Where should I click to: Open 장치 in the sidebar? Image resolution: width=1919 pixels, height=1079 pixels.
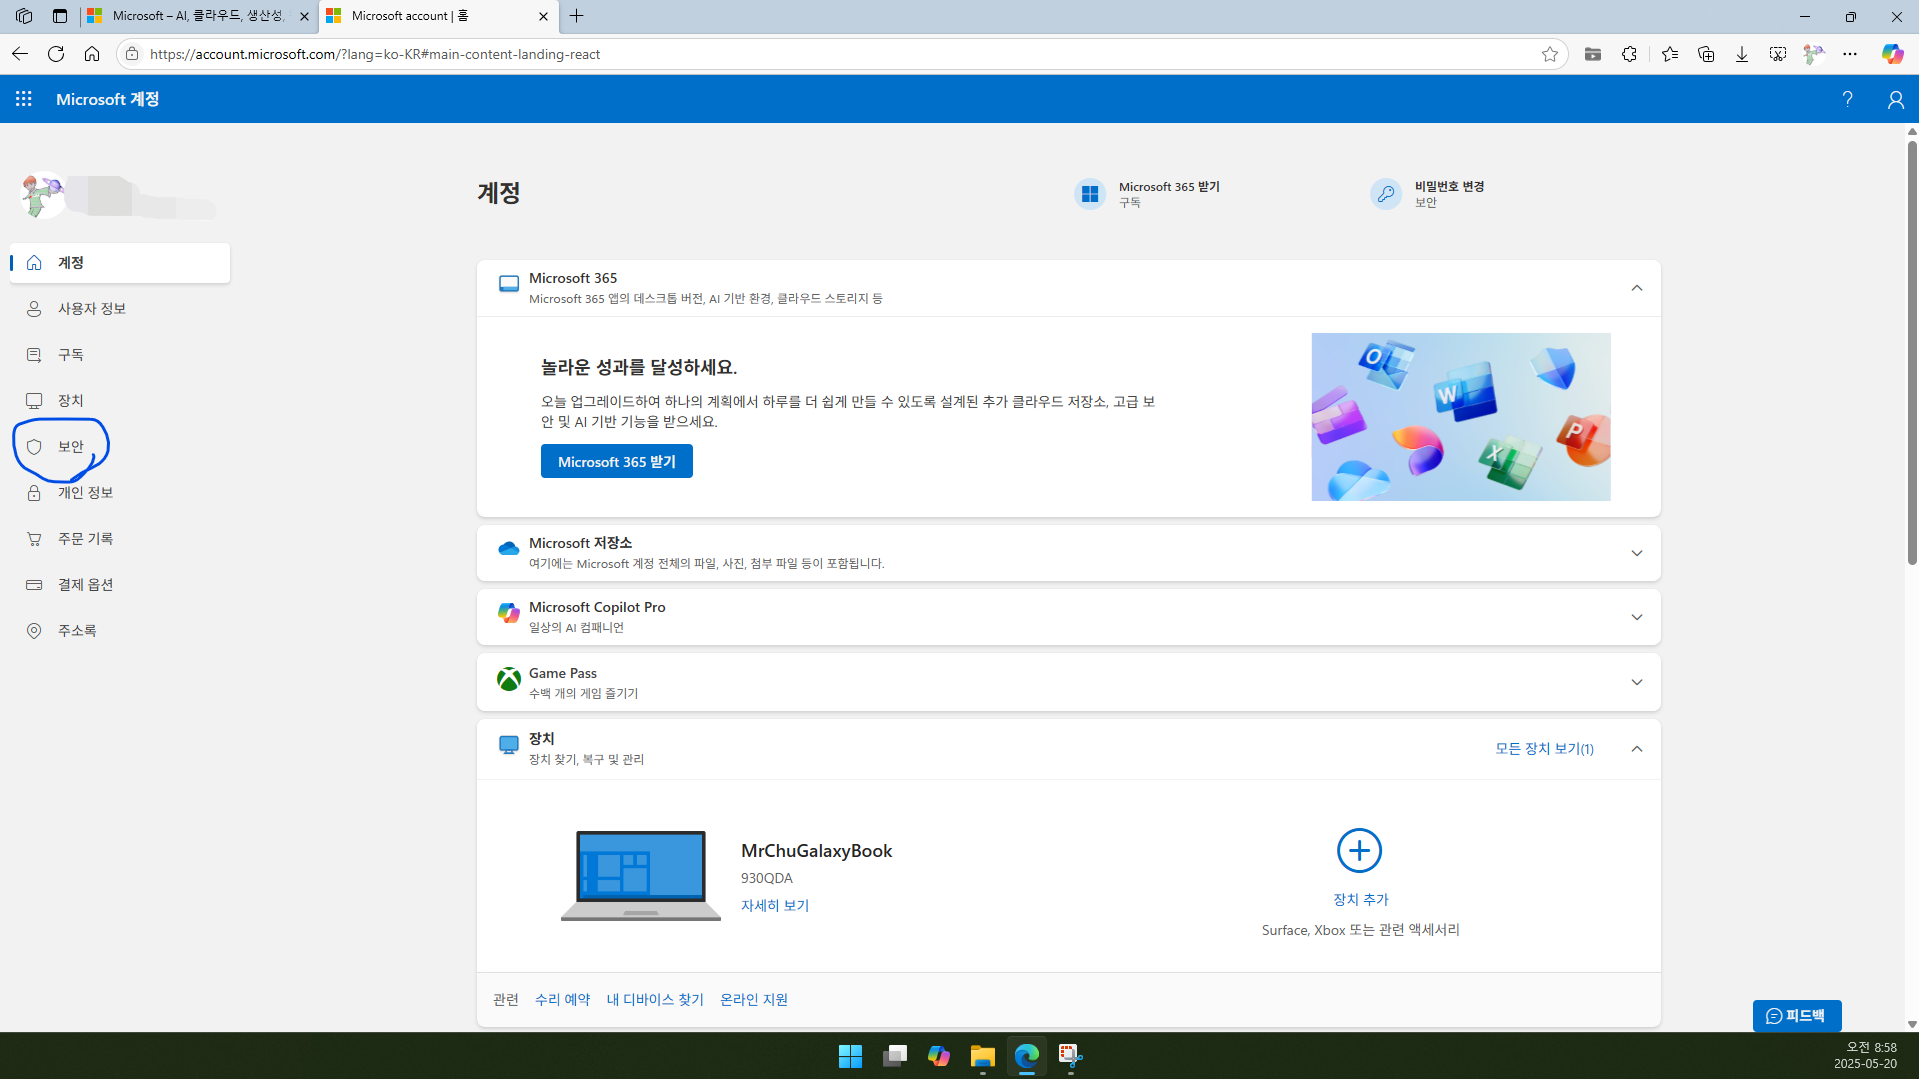pos(120,401)
